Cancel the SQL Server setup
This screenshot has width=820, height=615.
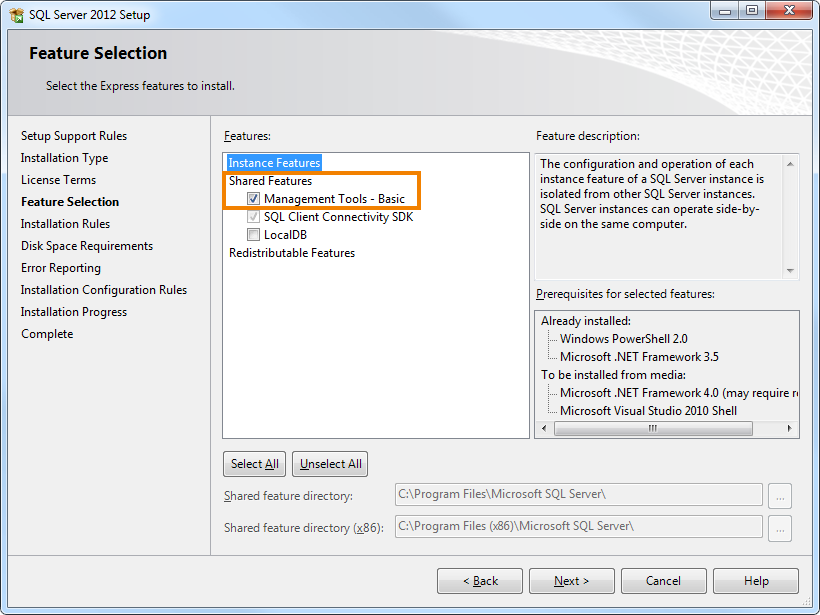click(x=663, y=581)
